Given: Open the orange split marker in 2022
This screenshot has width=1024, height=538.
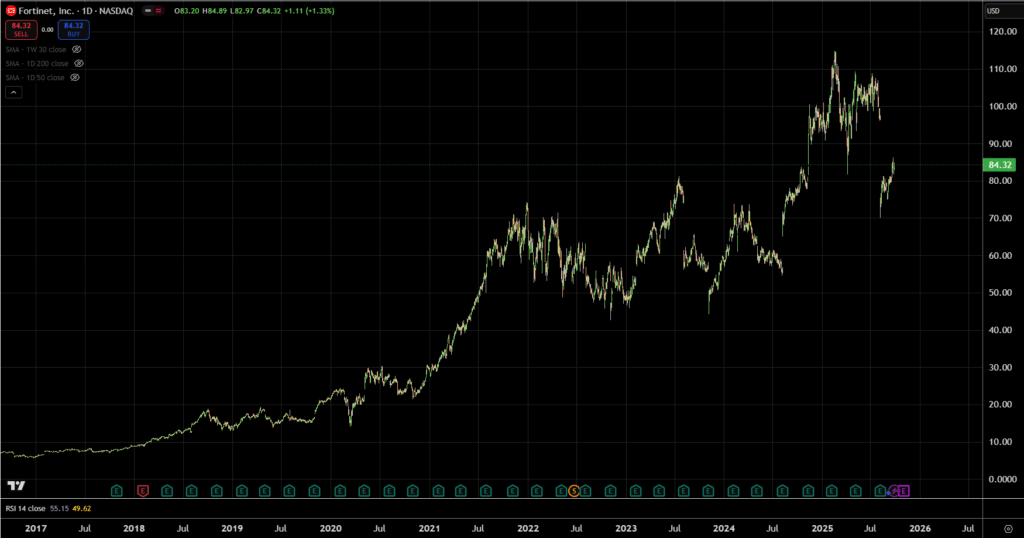Looking at the screenshot, I should pos(573,490).
